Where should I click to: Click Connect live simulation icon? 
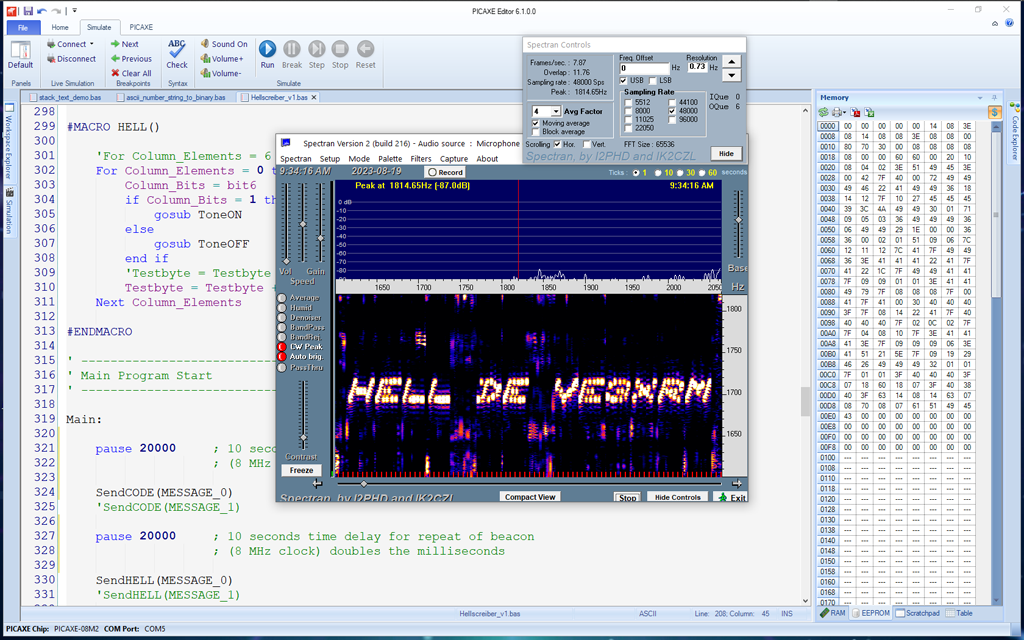coord(51,44)
